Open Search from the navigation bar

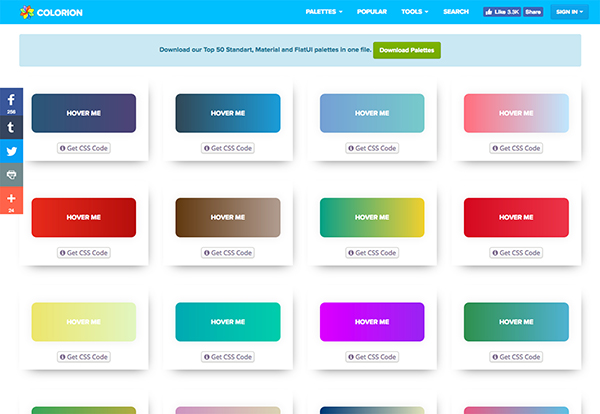[x=456, y=12]
